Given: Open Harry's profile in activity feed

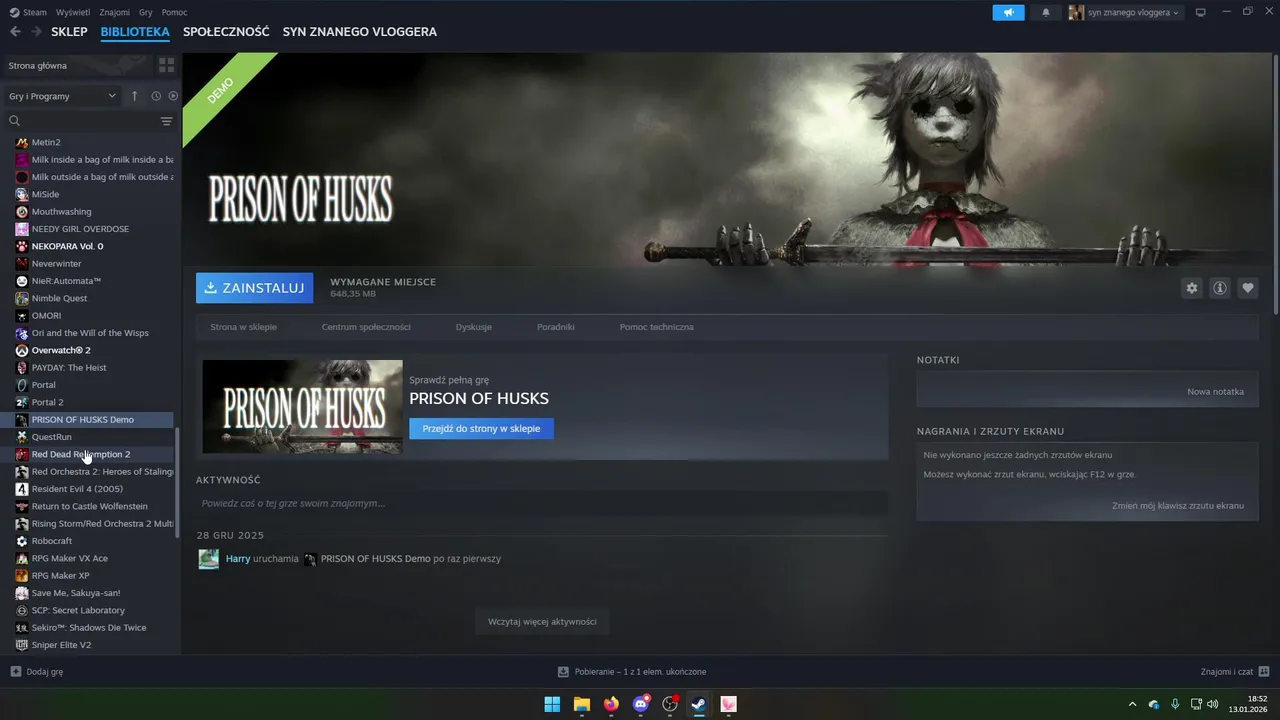Looking at the screenshot, I should tap(238, 558).
